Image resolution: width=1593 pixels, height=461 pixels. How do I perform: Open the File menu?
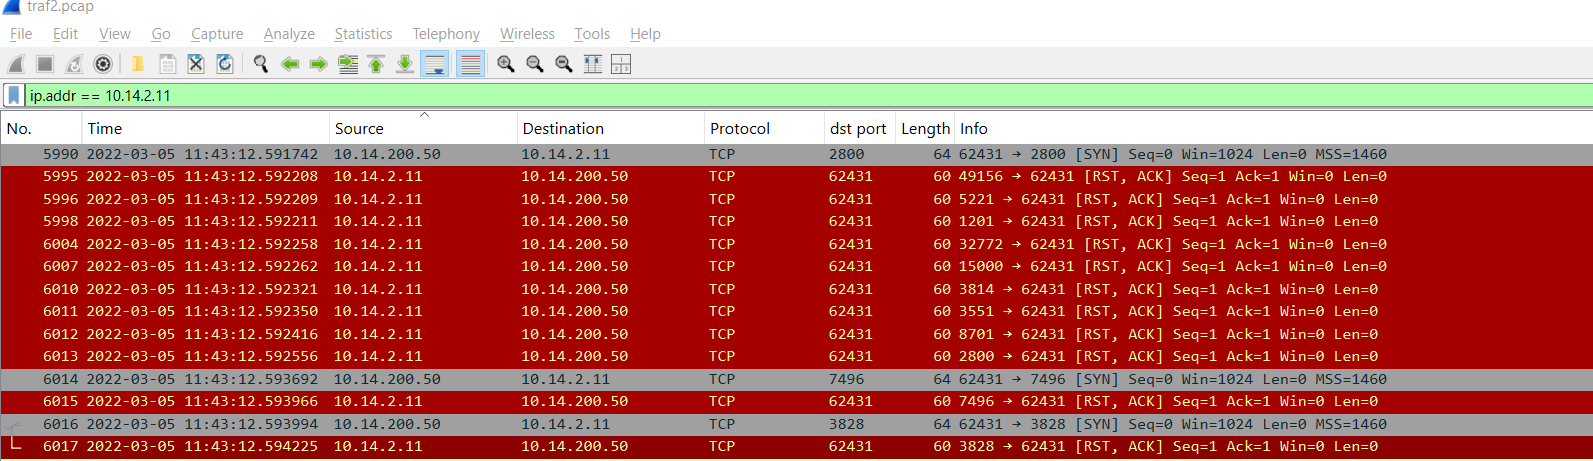click(x=21, y=34)
